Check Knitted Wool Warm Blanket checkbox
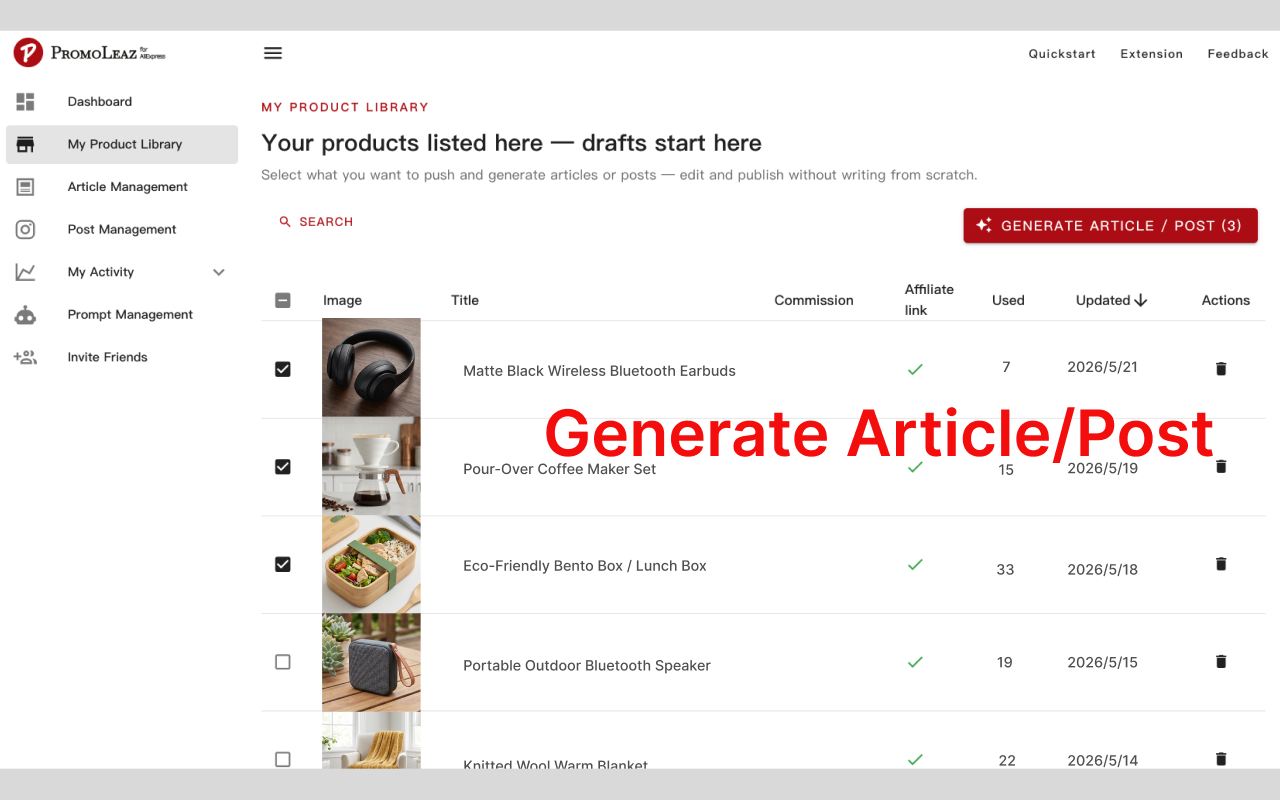The width and height of the screenshot is (1280, 800). [283, 759]
